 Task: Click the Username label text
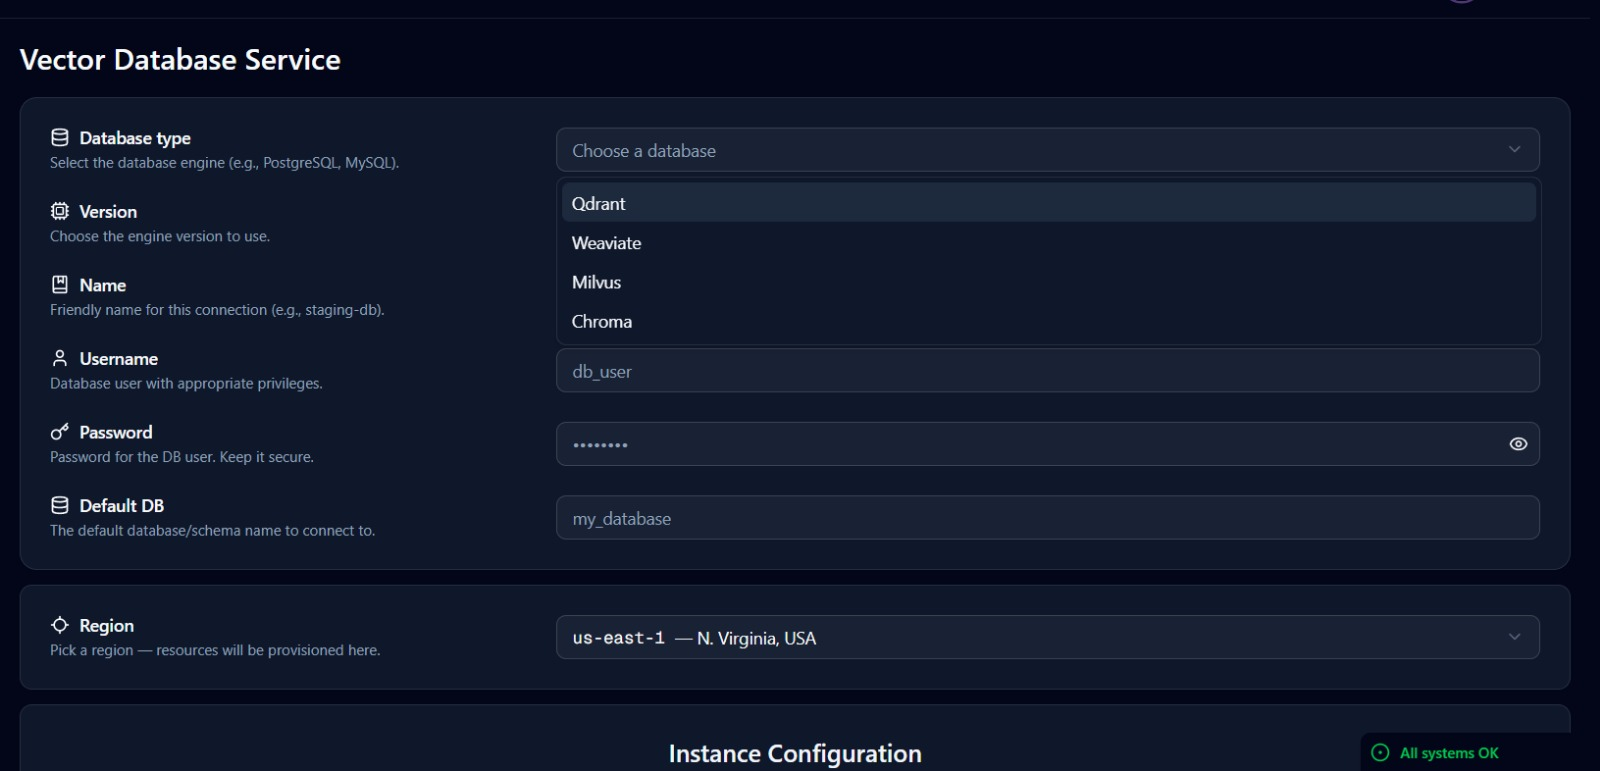[119, 359]
